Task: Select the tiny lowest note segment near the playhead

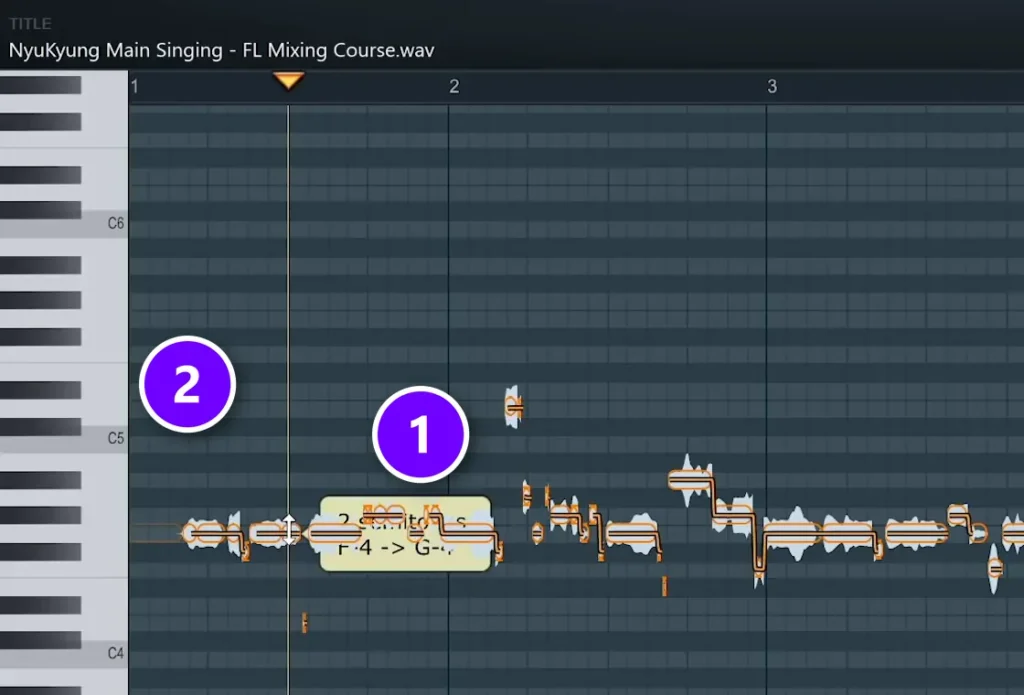Action: tap(304, 622)
